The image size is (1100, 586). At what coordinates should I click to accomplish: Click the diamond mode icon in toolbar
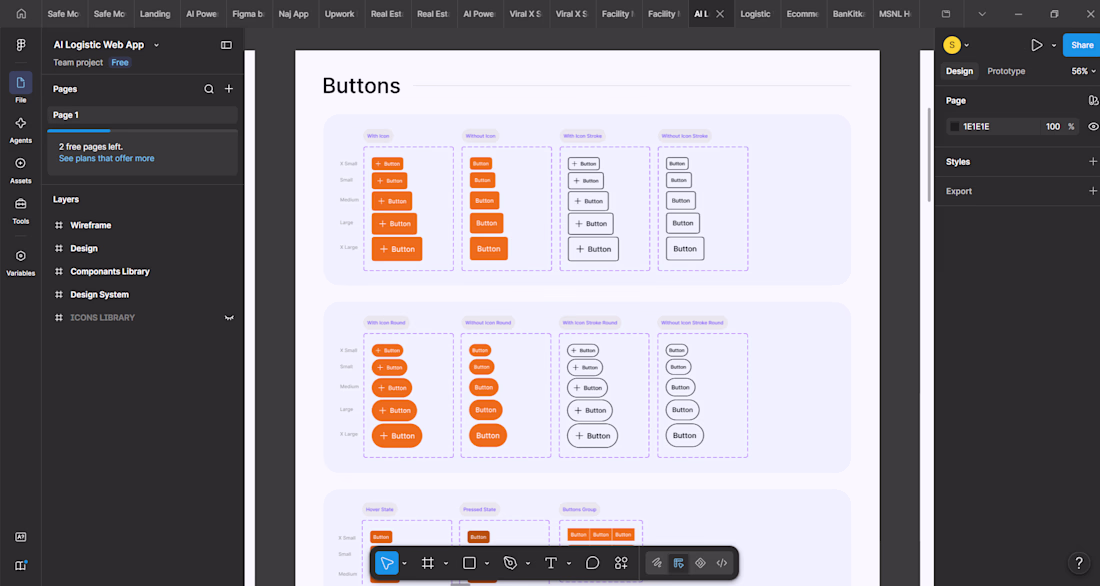[x=700, y=563]
